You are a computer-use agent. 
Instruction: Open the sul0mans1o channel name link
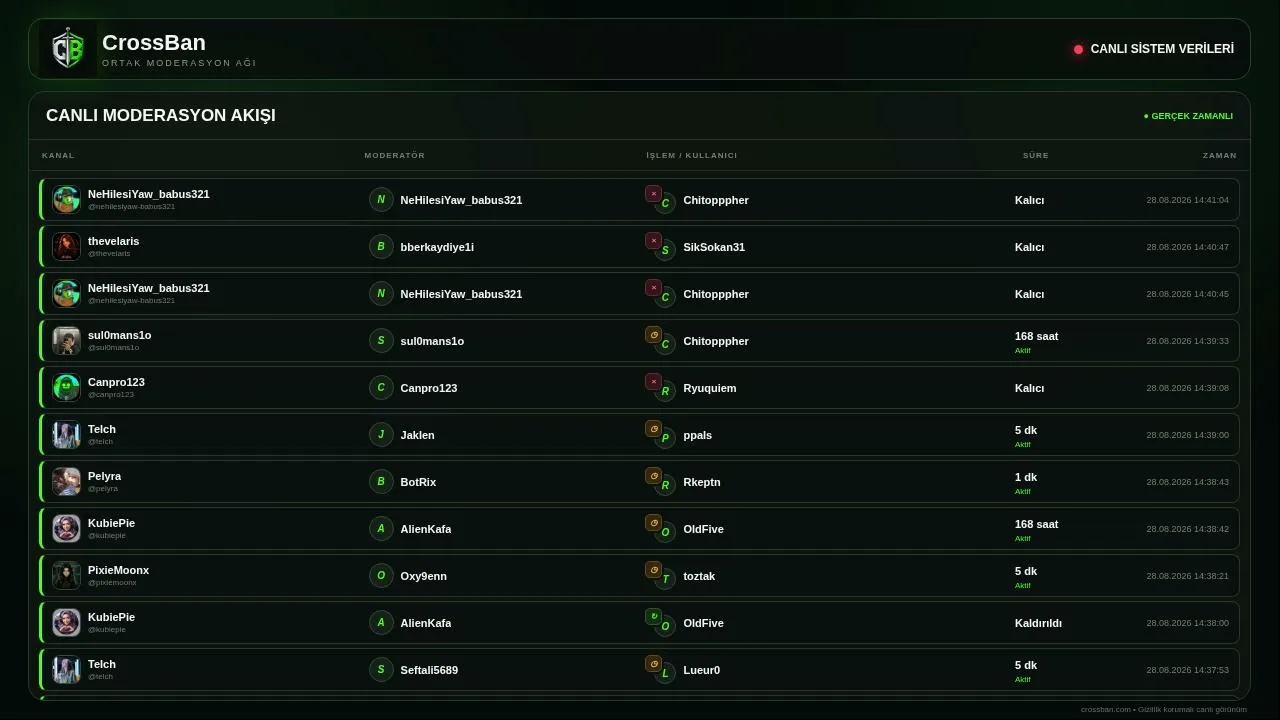coord(119,335)
